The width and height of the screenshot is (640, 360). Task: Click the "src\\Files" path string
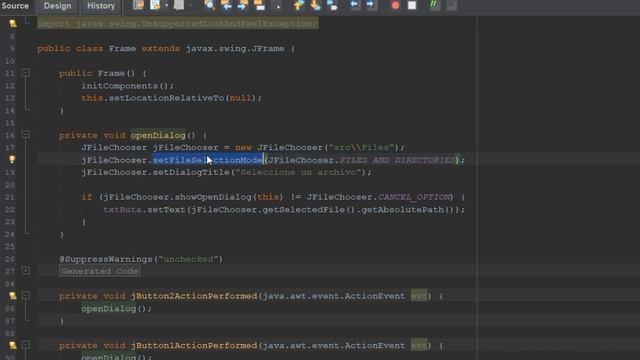click(x=361, y=147)
